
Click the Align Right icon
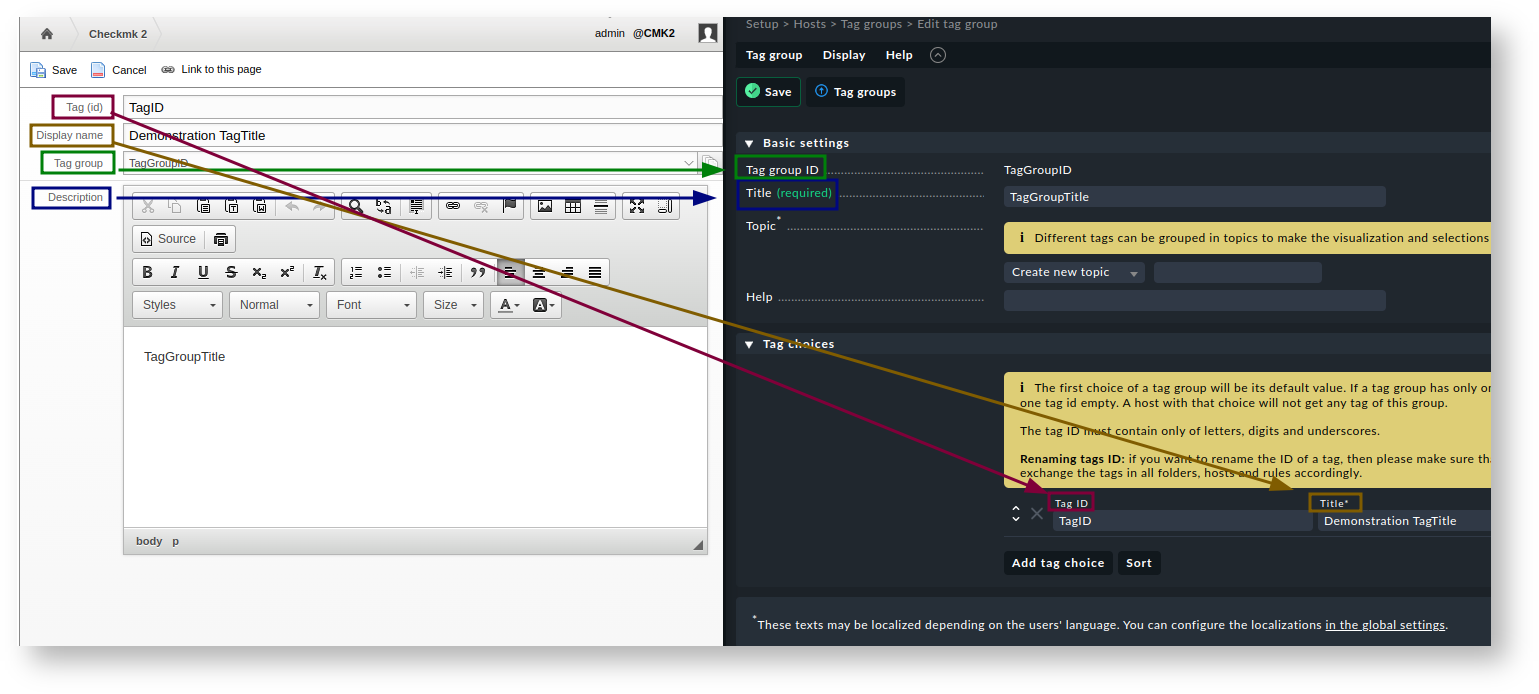[x=567, y=272]
